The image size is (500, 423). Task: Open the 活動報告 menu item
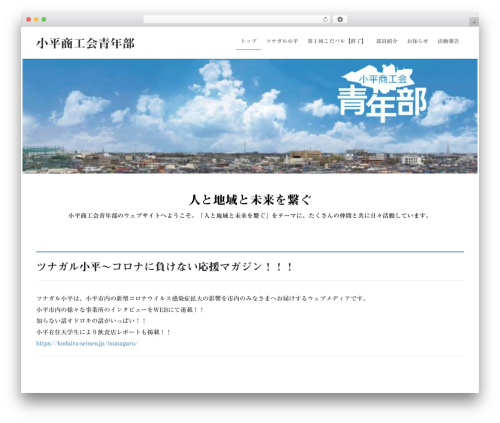point(448,41)
